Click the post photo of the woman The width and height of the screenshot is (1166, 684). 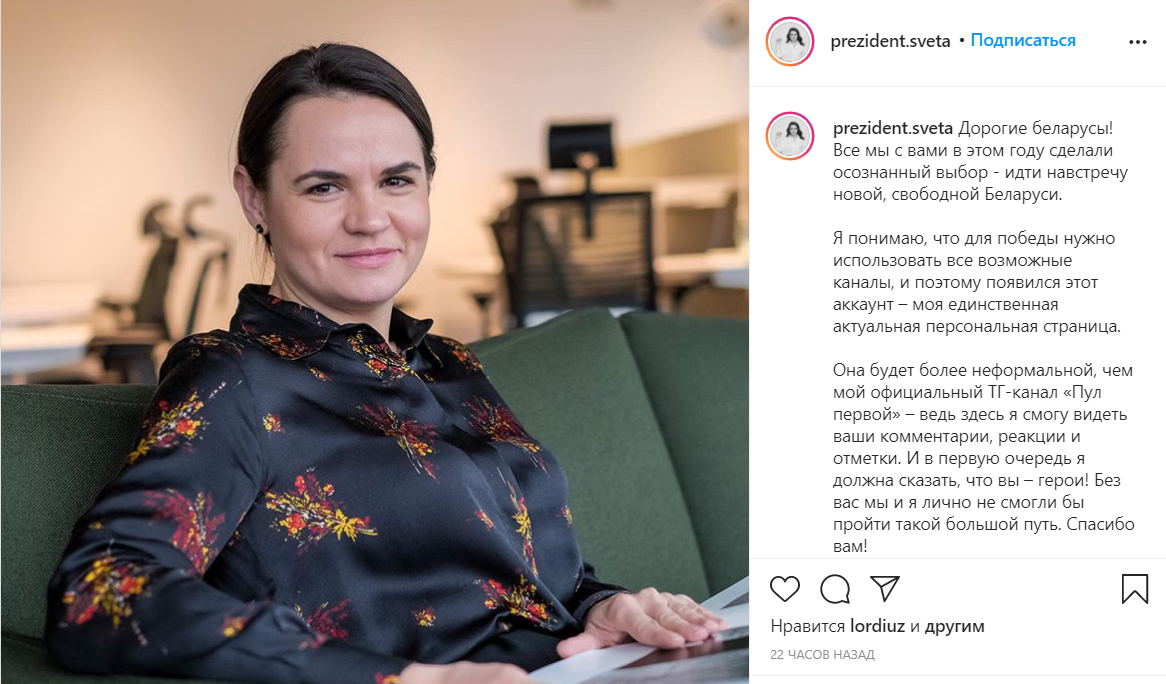point(375,342)
